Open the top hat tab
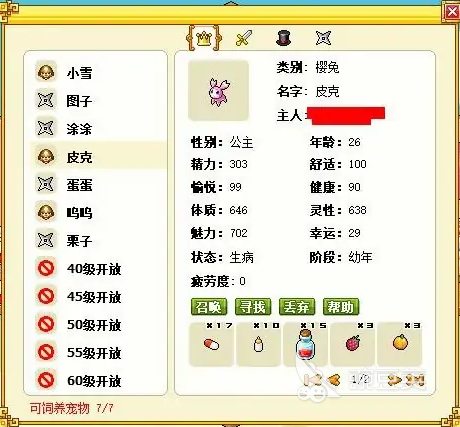 (284, 38)
